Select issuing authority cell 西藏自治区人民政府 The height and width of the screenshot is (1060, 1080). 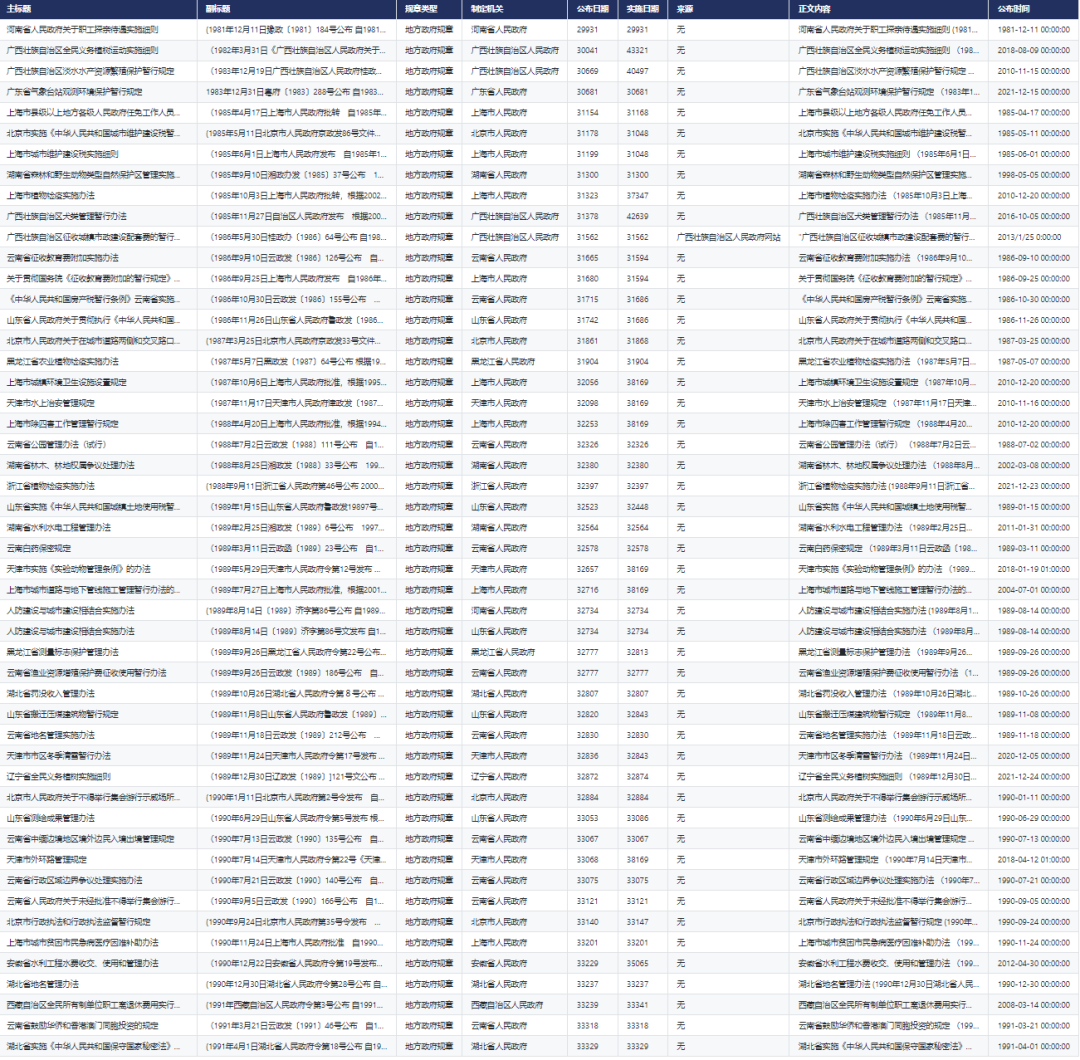[507, 1005]
